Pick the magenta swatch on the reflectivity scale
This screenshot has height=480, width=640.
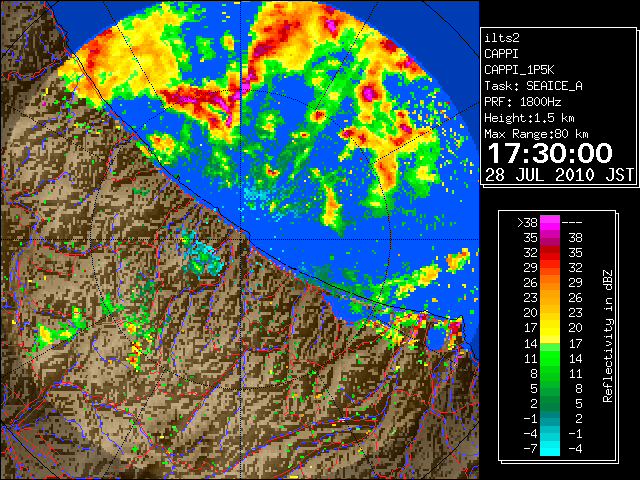click(550, 222)
